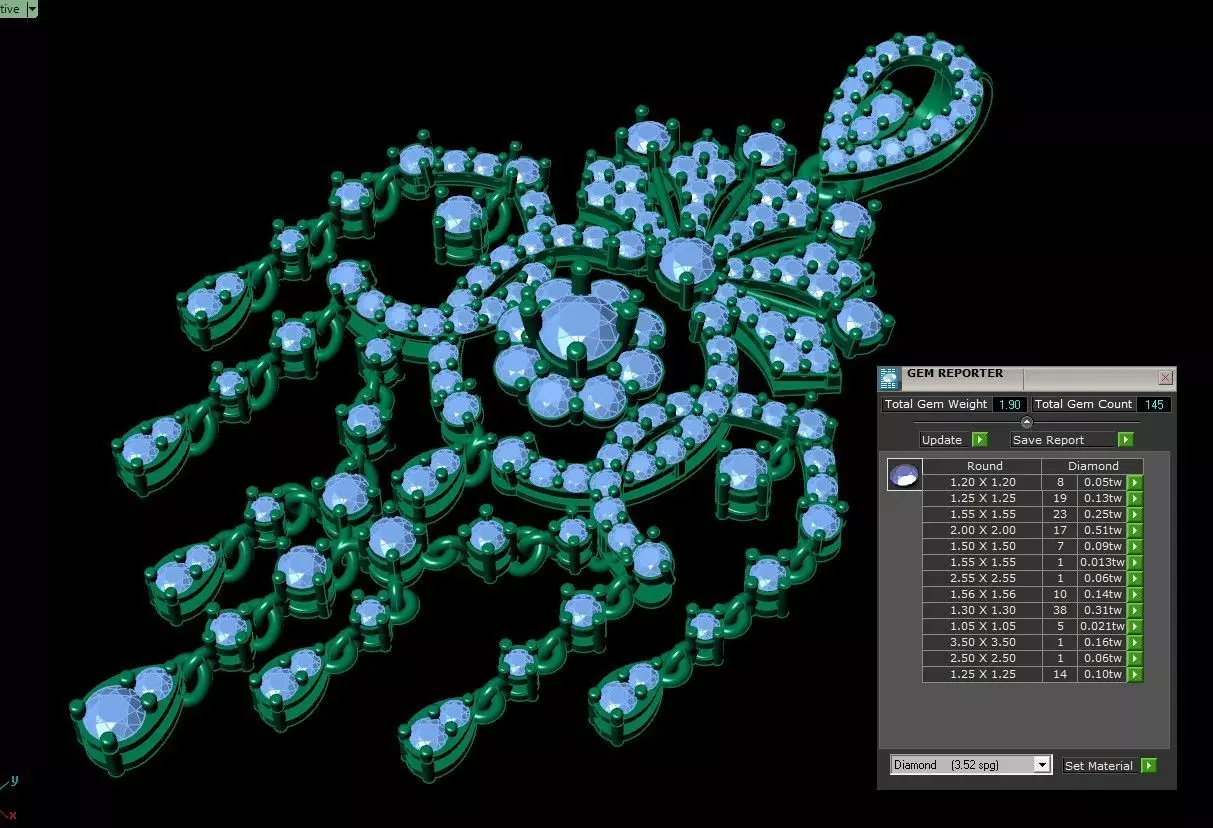The width and height of the screenshot is (1213, 828).
Task: Click the count cell showing 38
Action: [1059, 610]
